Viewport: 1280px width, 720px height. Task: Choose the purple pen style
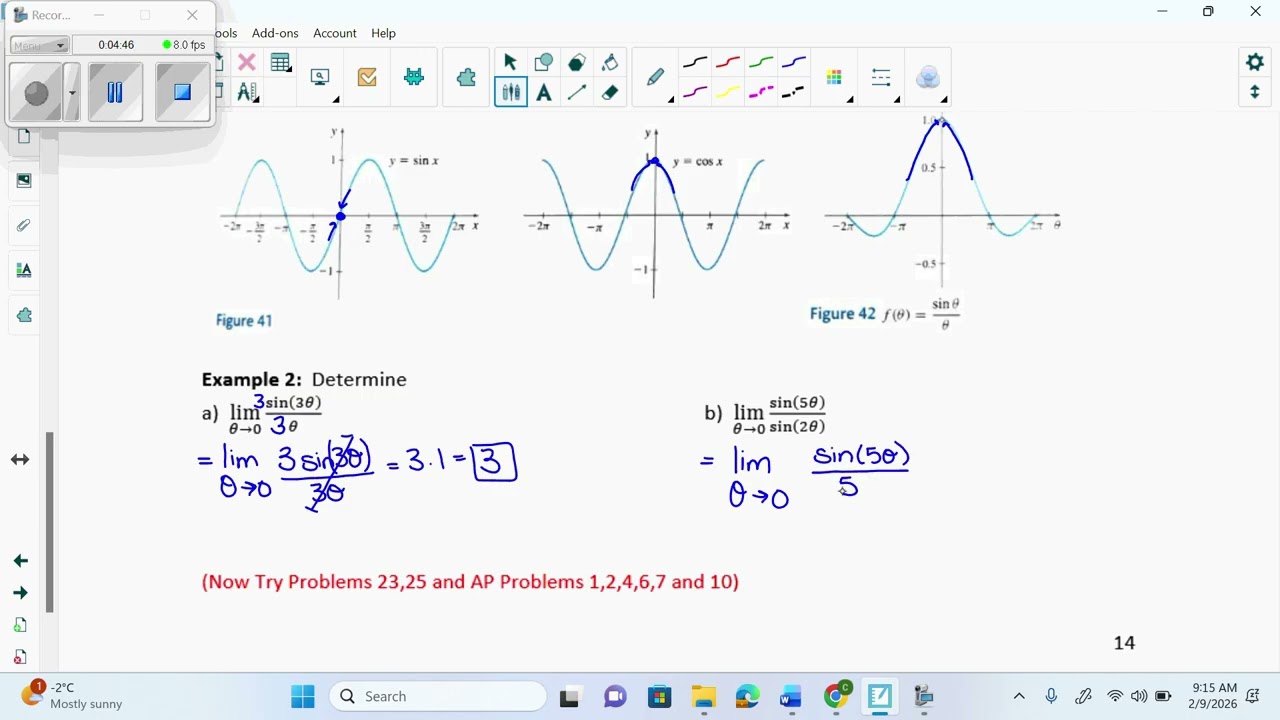[694, 92]
